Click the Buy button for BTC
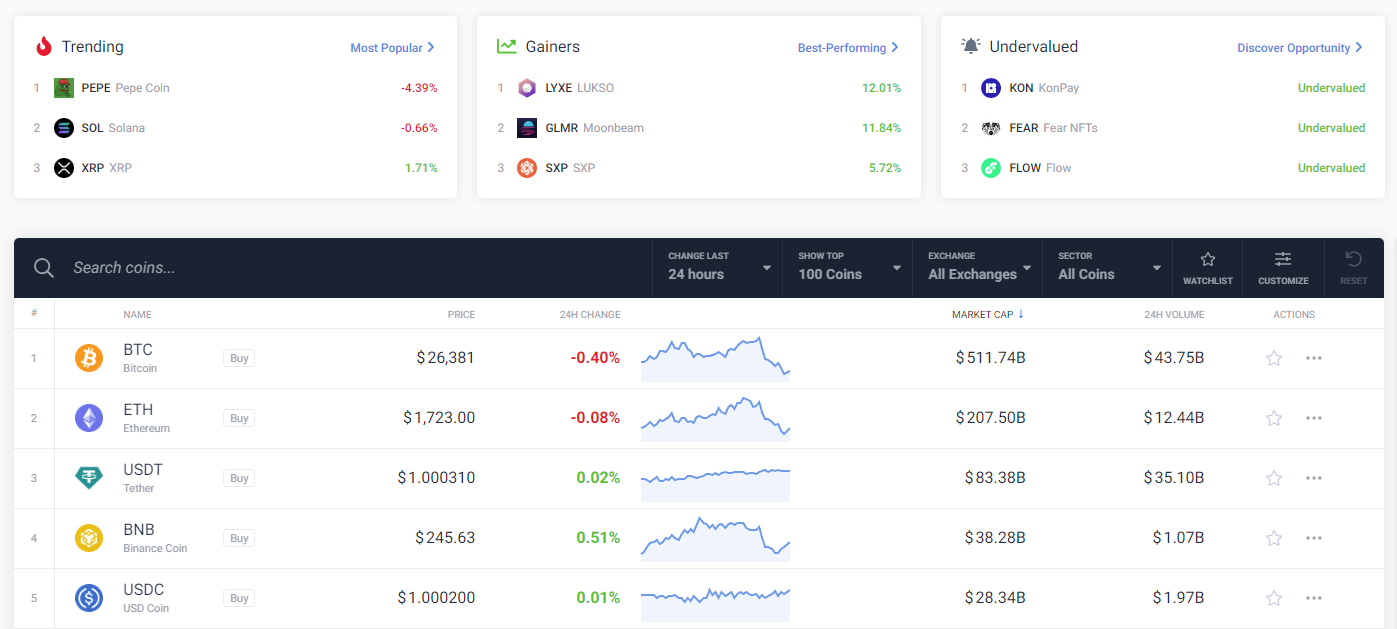The width and height of the screenshot is (1397, 629). pyautogui.click(x=239, y=358)
